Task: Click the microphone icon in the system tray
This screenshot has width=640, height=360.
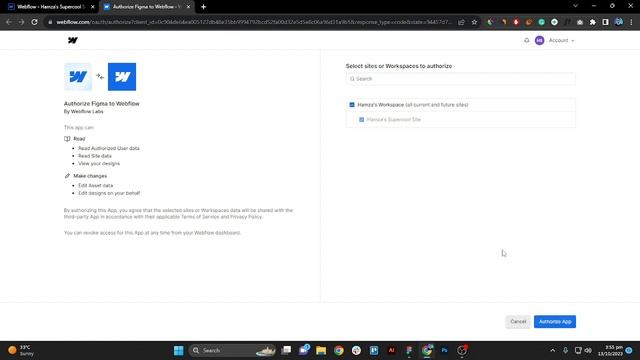Action: [x=565, y=350]
